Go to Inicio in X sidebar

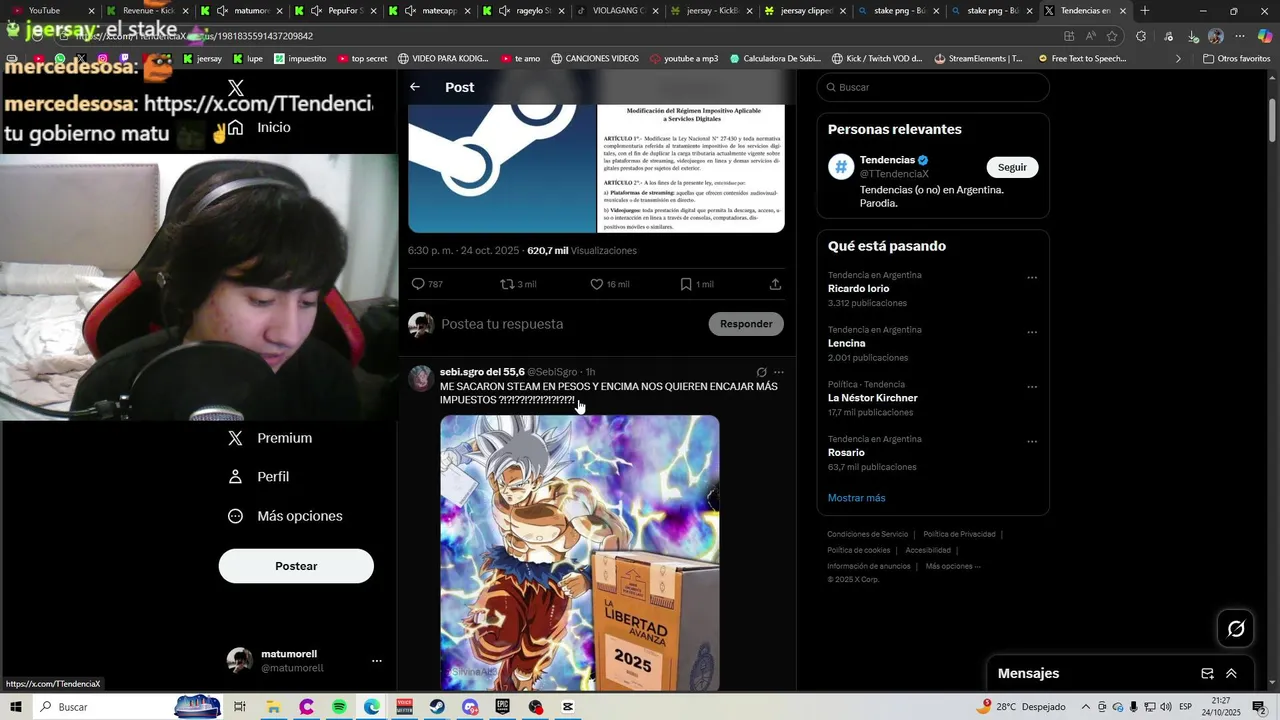pyautogui.click(x=259, y=127)
